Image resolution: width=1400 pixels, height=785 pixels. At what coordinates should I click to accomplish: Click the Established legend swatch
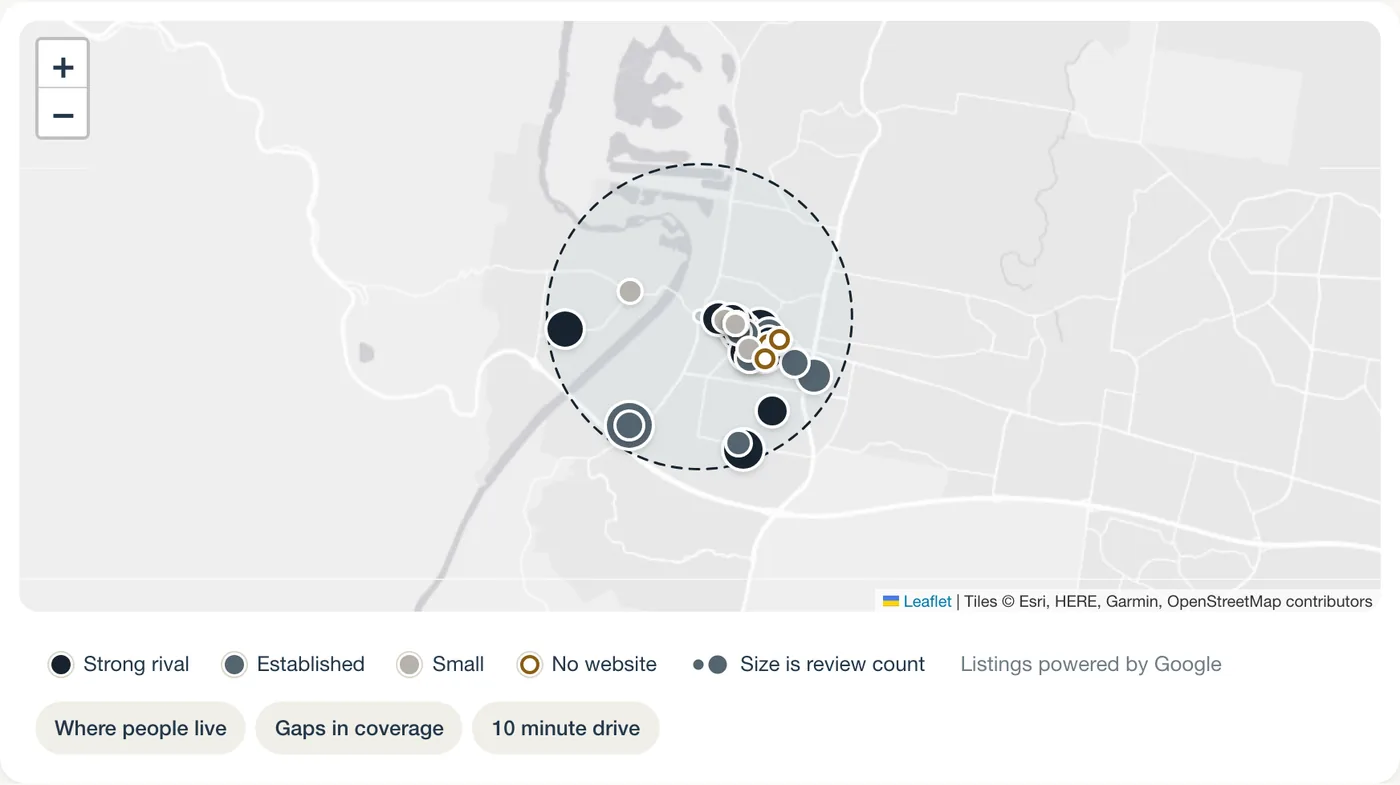(x=234, y=665)
